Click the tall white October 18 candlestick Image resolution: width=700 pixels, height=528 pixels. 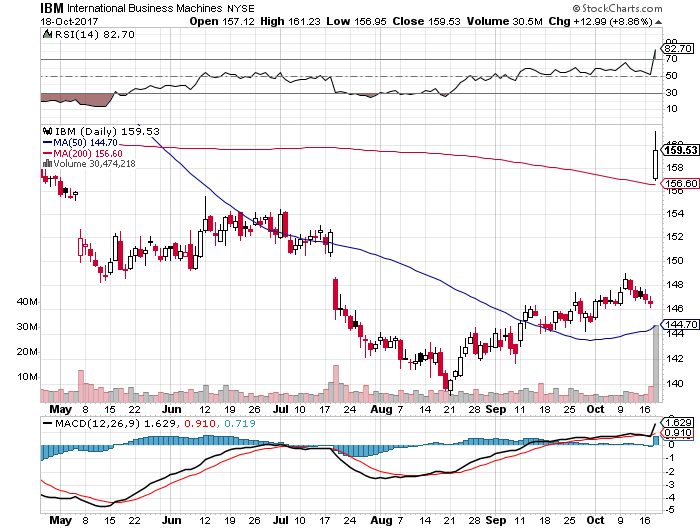(x=655, y=164)
